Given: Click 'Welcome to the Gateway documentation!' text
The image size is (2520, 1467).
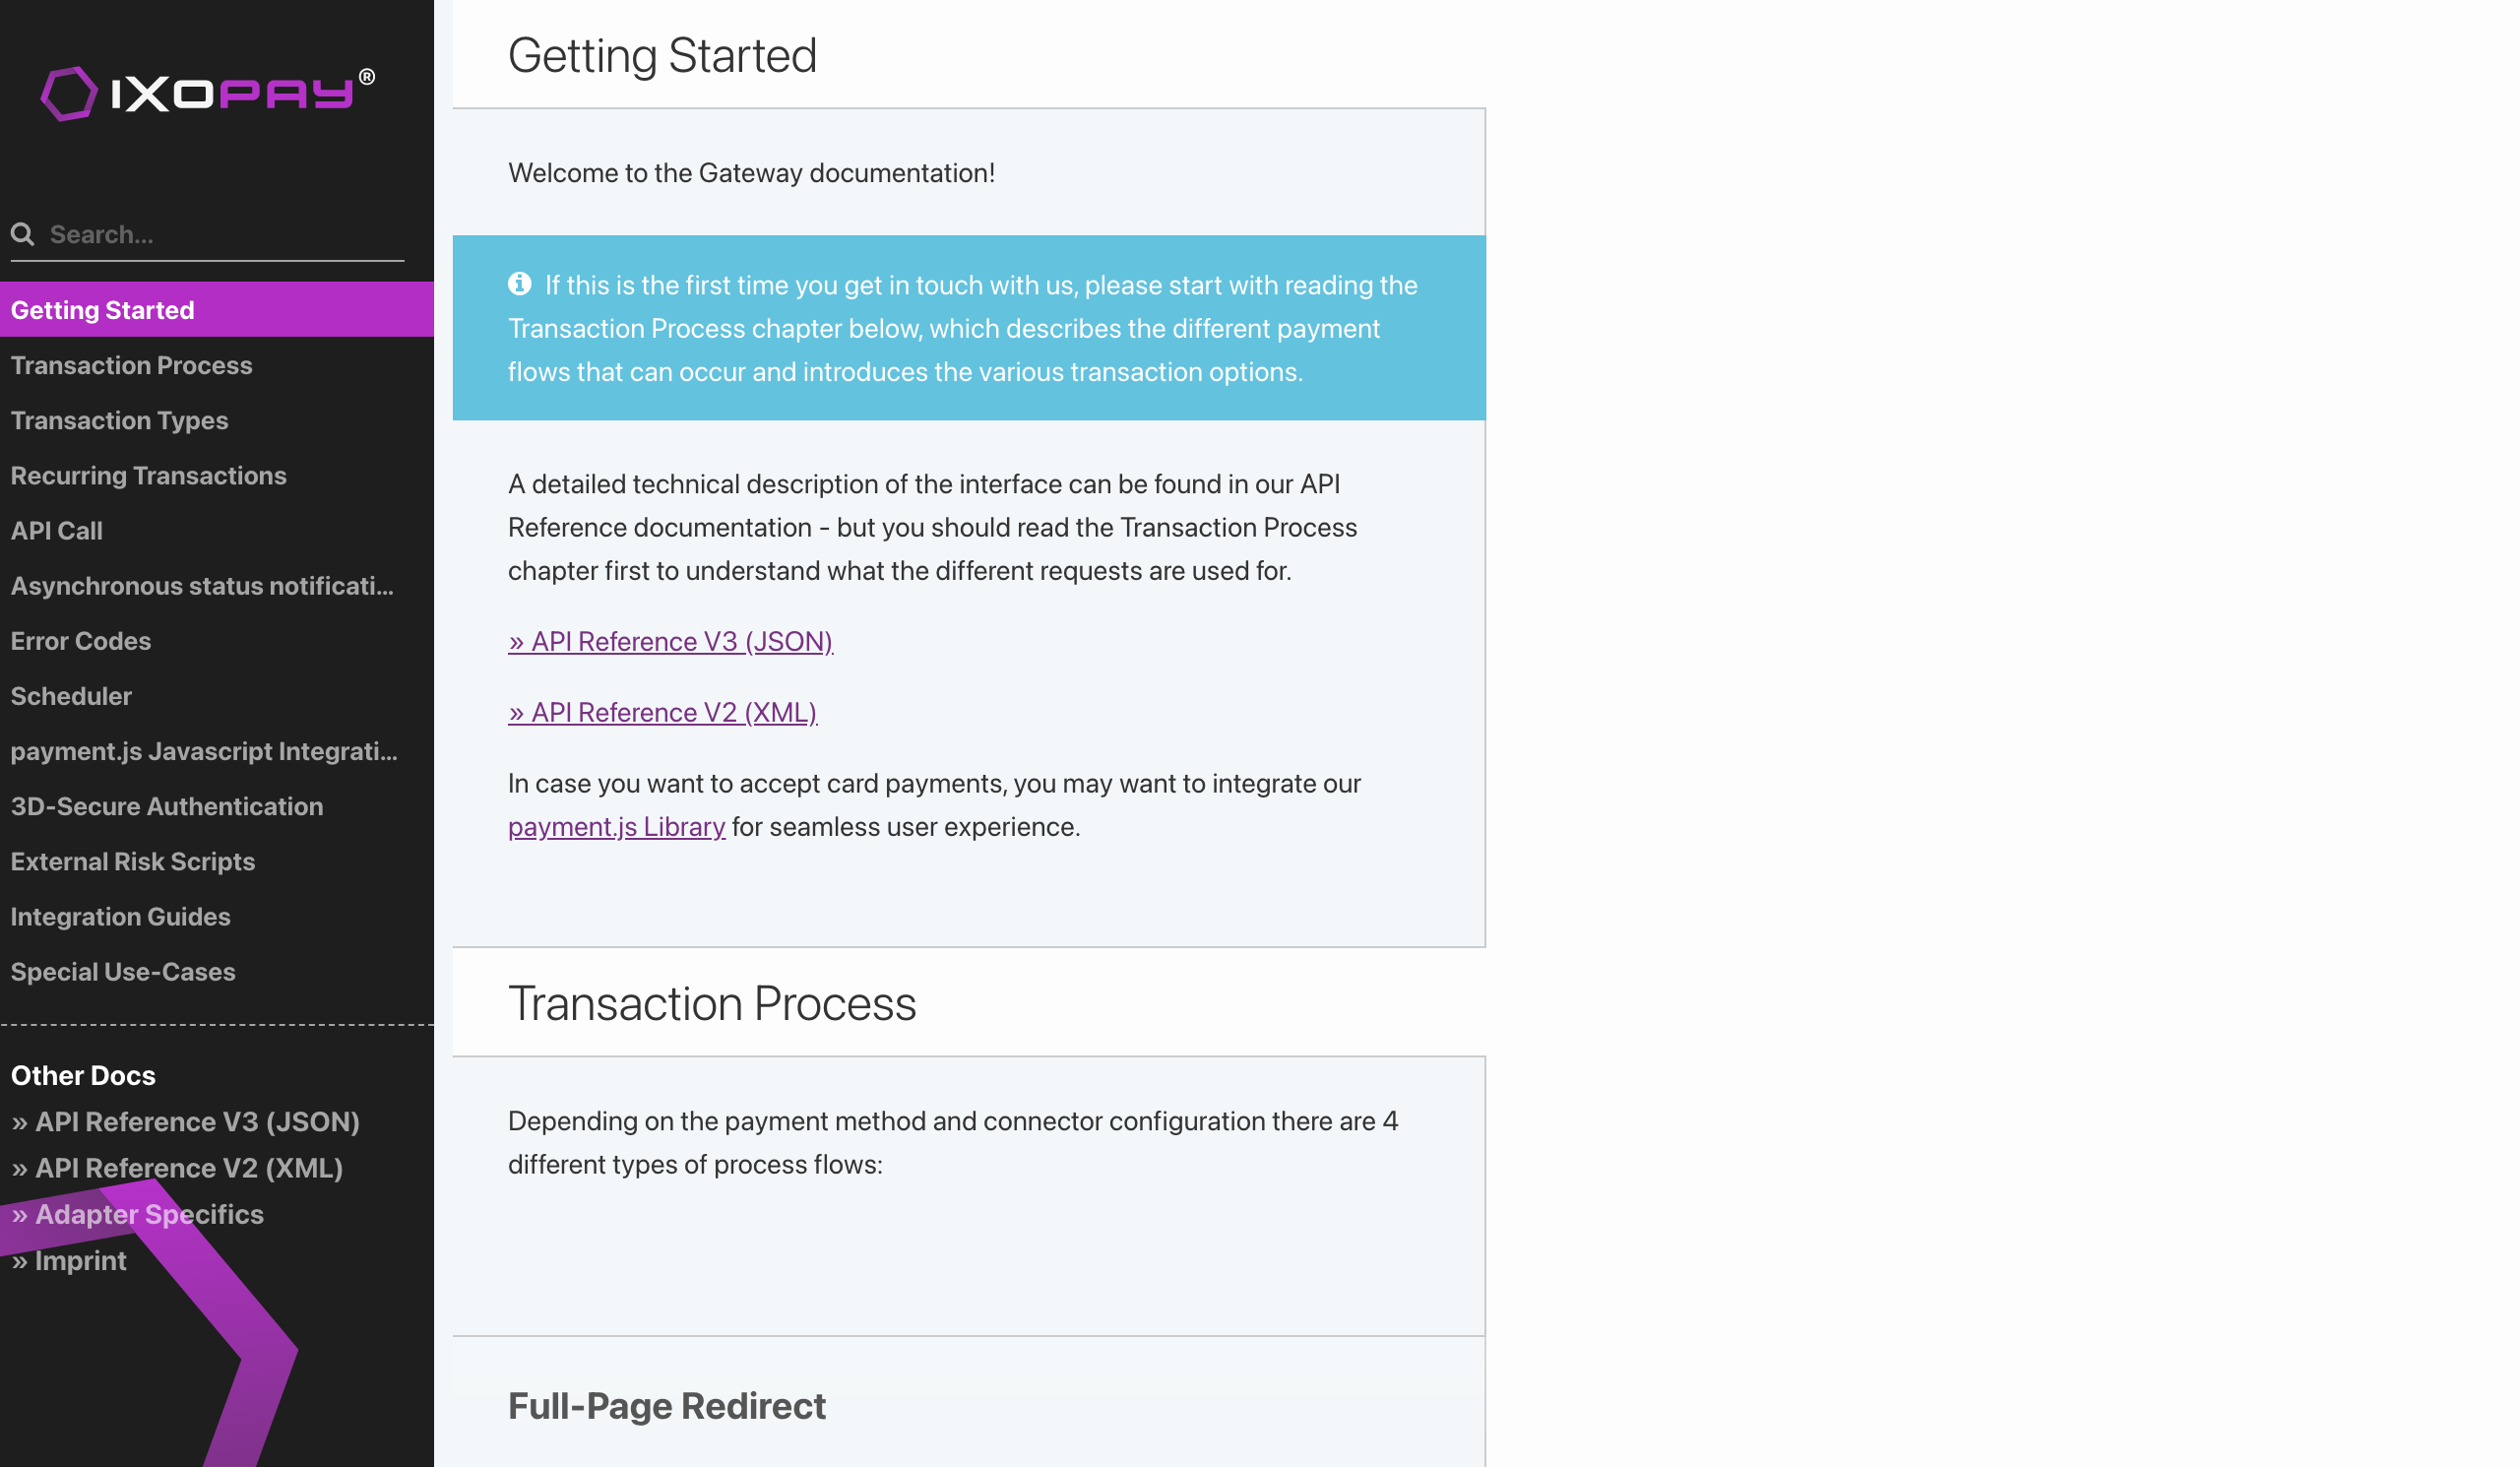Looking at the screenshot, I should click(751, 172).
